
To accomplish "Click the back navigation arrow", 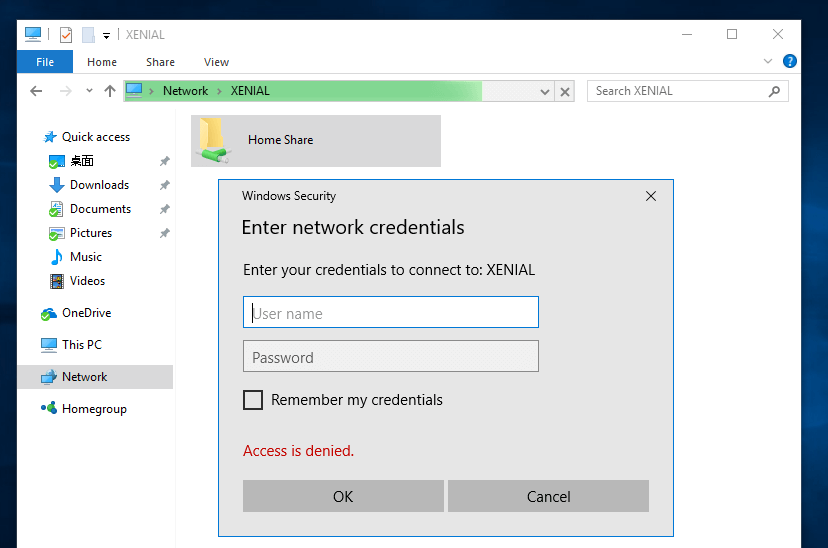I will coord(36,91).
